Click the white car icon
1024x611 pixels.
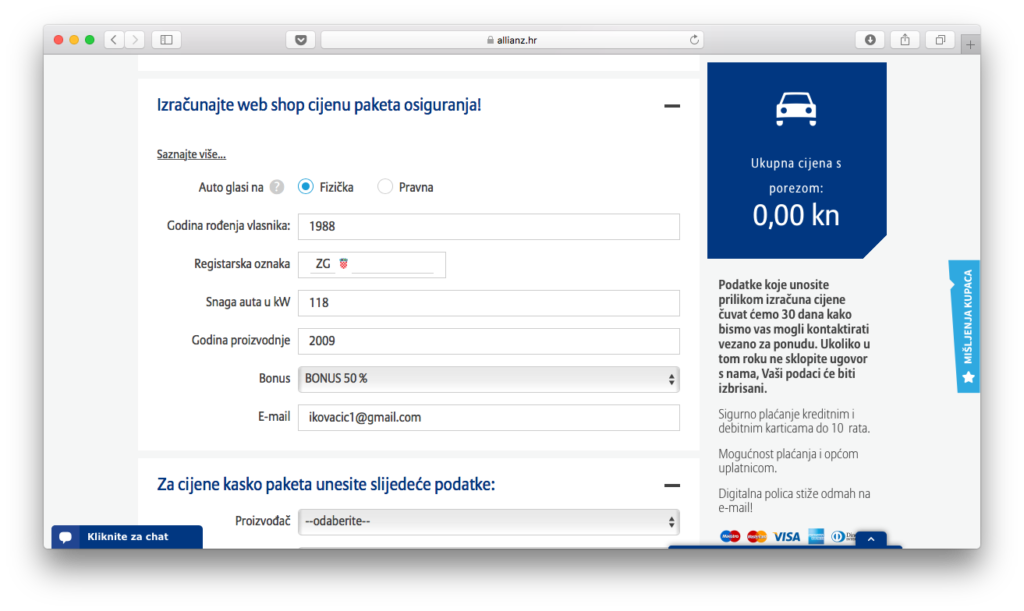(x=796, y=108)
